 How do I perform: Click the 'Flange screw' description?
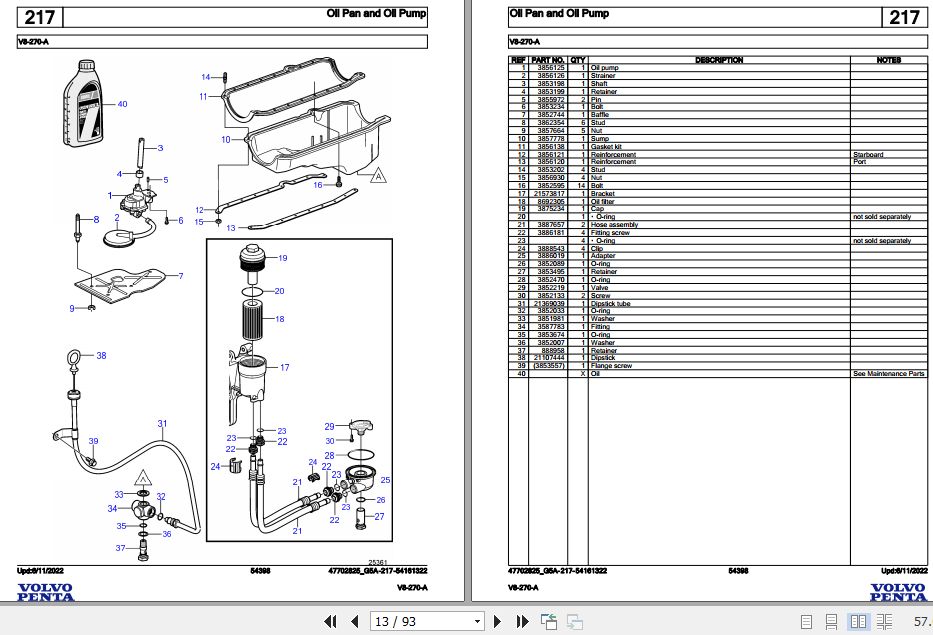[611, 366]
